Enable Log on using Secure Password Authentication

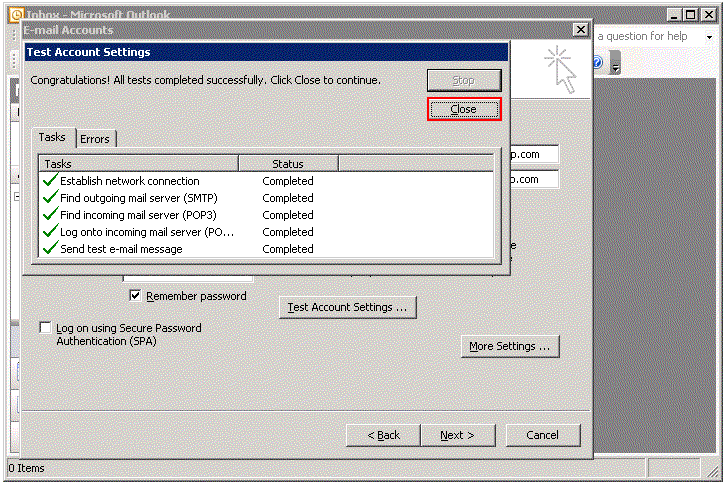(45, 328)
